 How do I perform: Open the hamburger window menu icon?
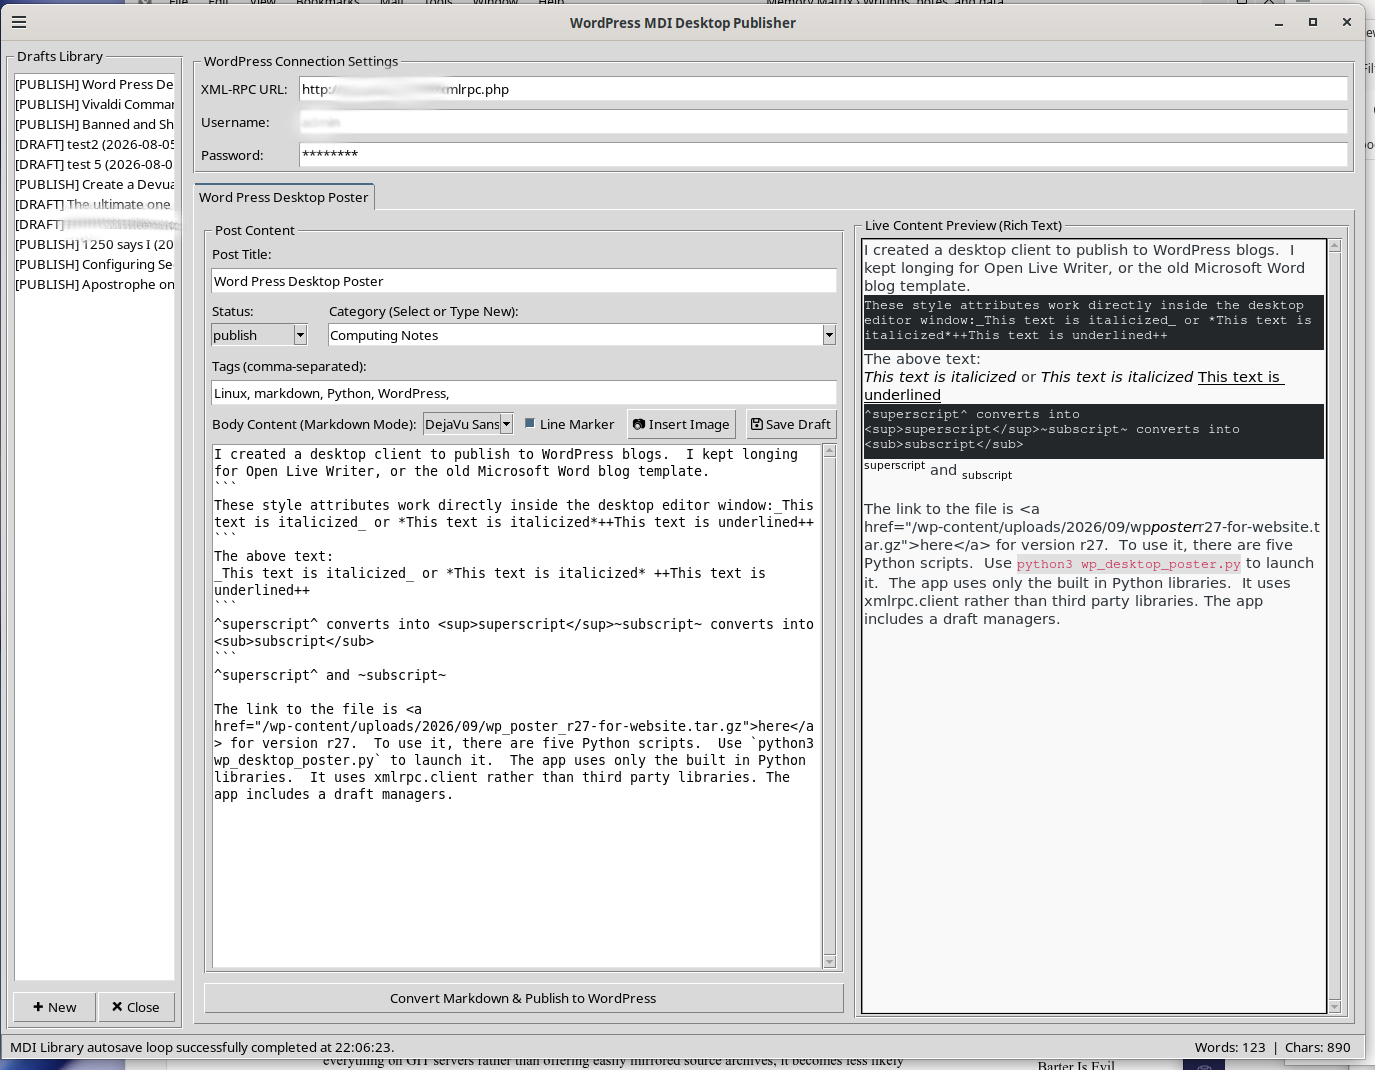point(19,22)
